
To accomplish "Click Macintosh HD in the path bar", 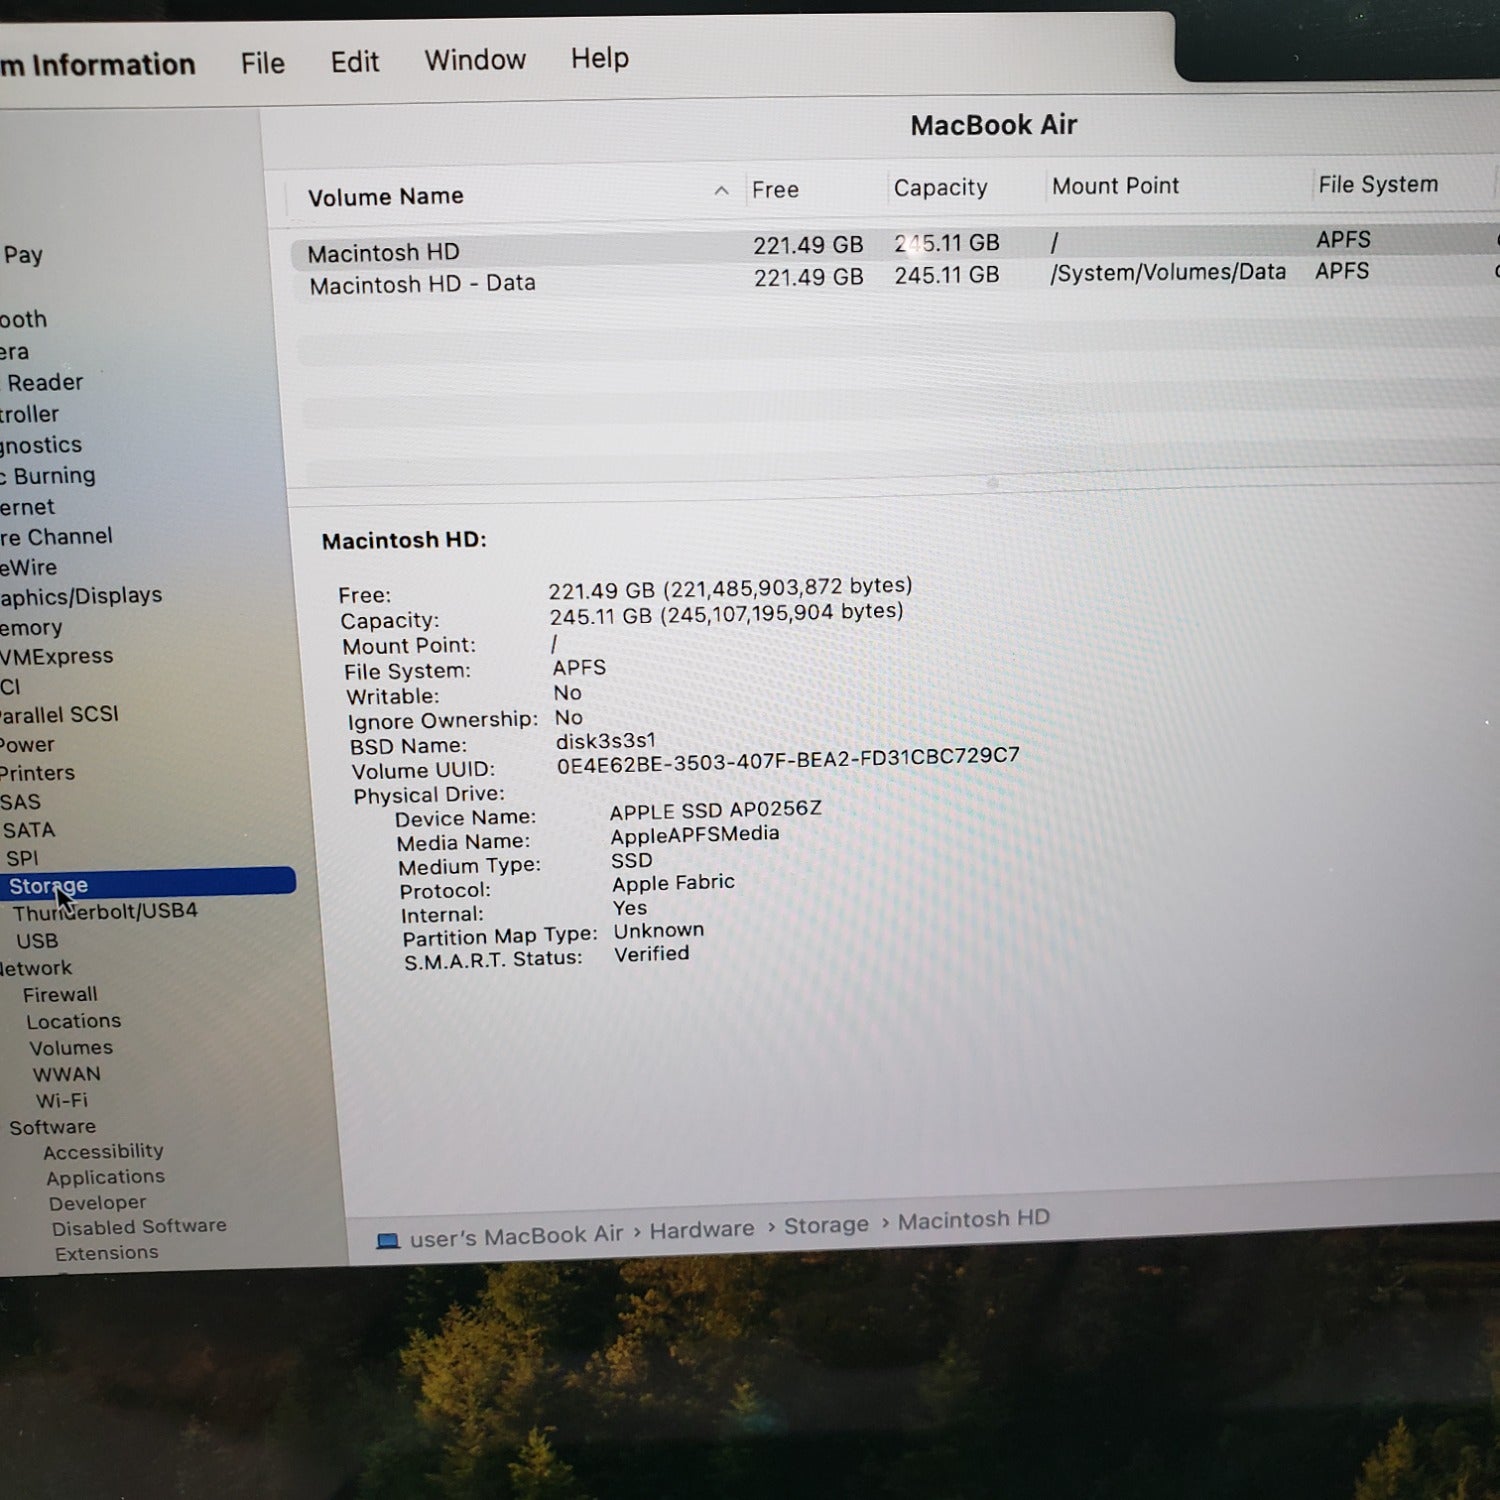I will click(973, 1220).
